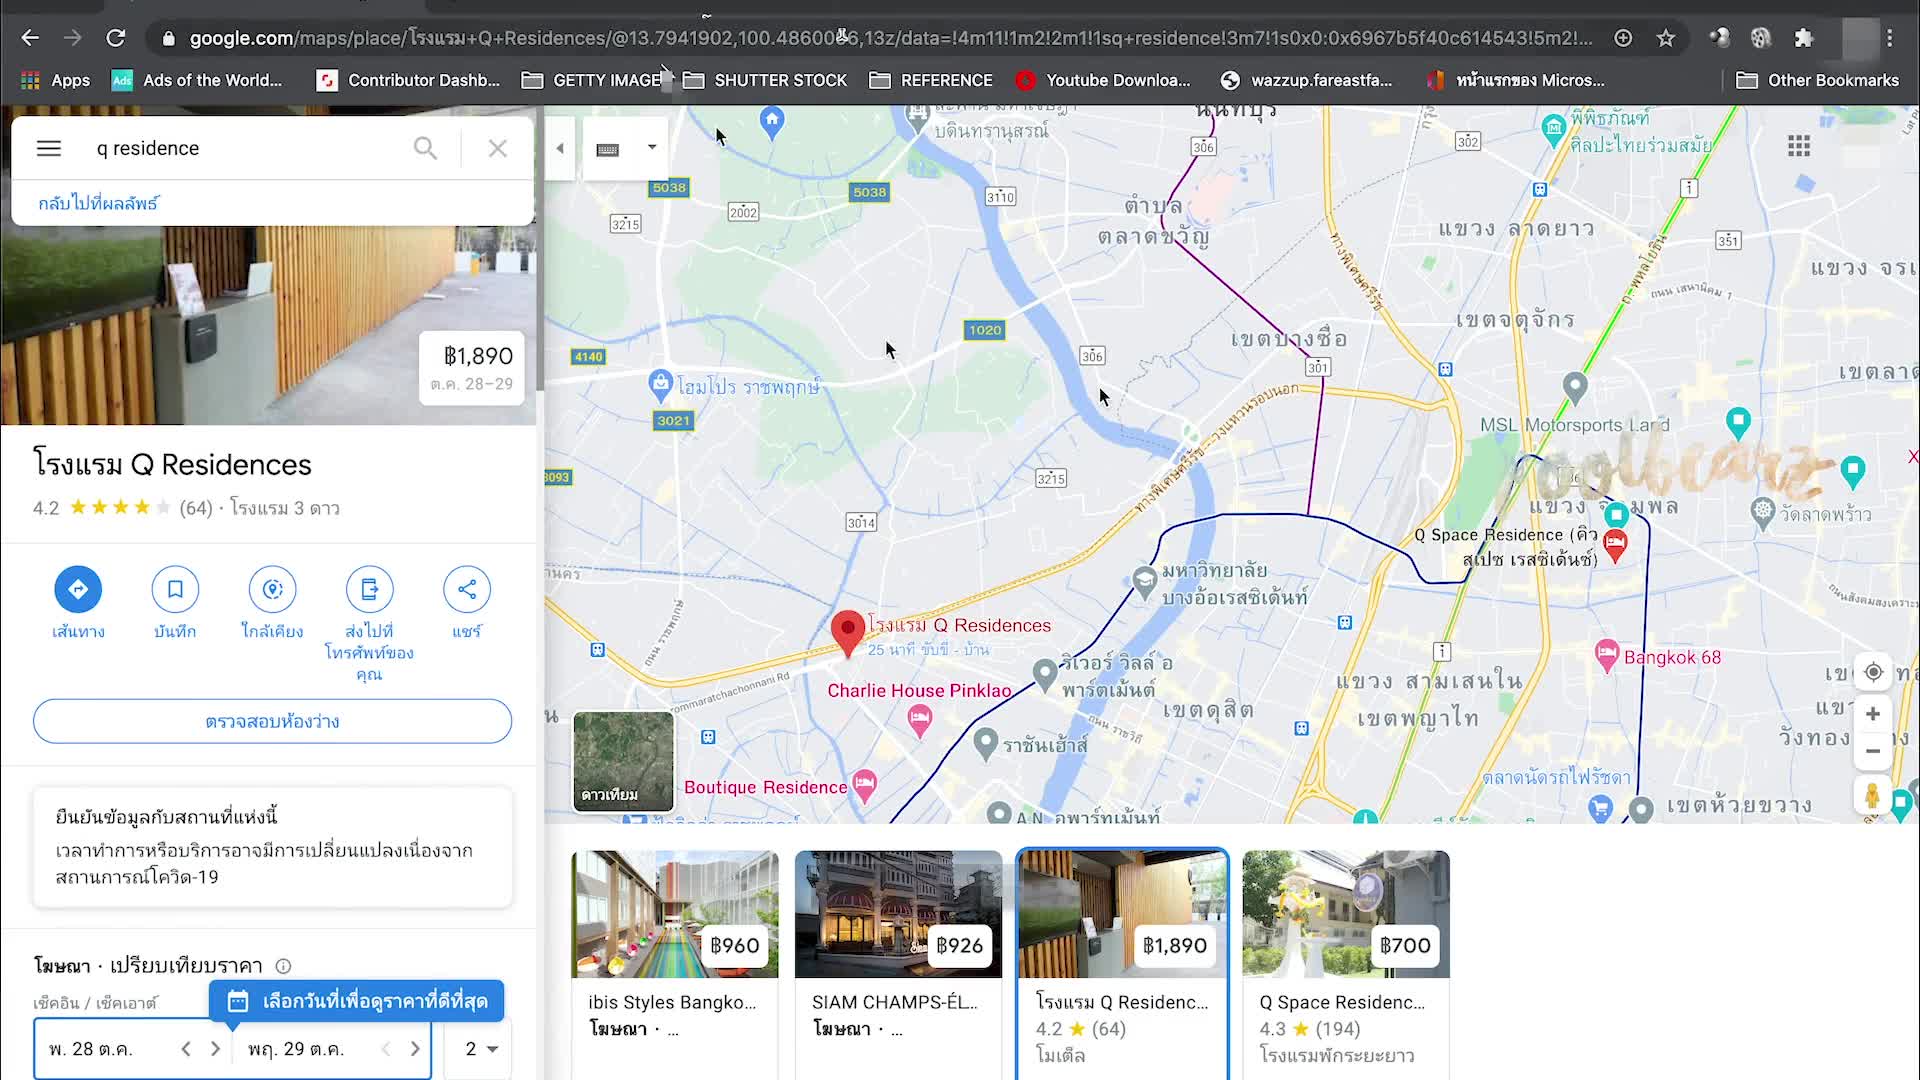1920x1080 pixels.
Task: Expand the keyboard input tools dropdown
Action: [x=652, y=147]
